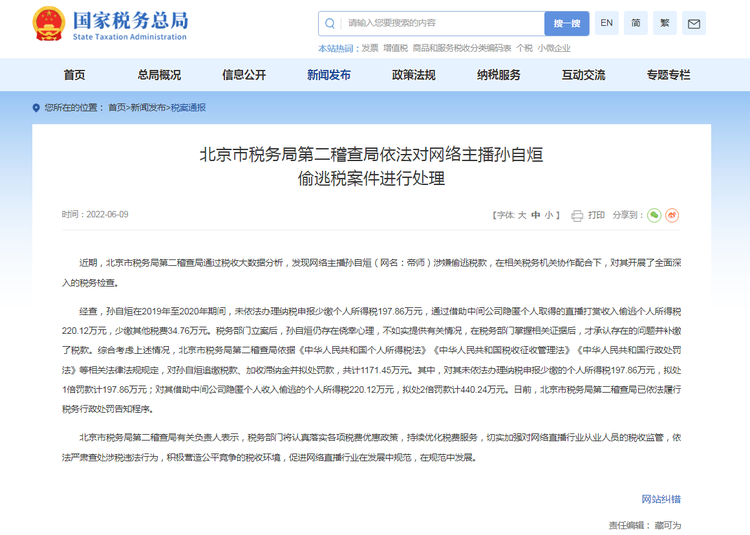750x535 pixels.
Task: Share article to WeChat
Action: (654, 215)
